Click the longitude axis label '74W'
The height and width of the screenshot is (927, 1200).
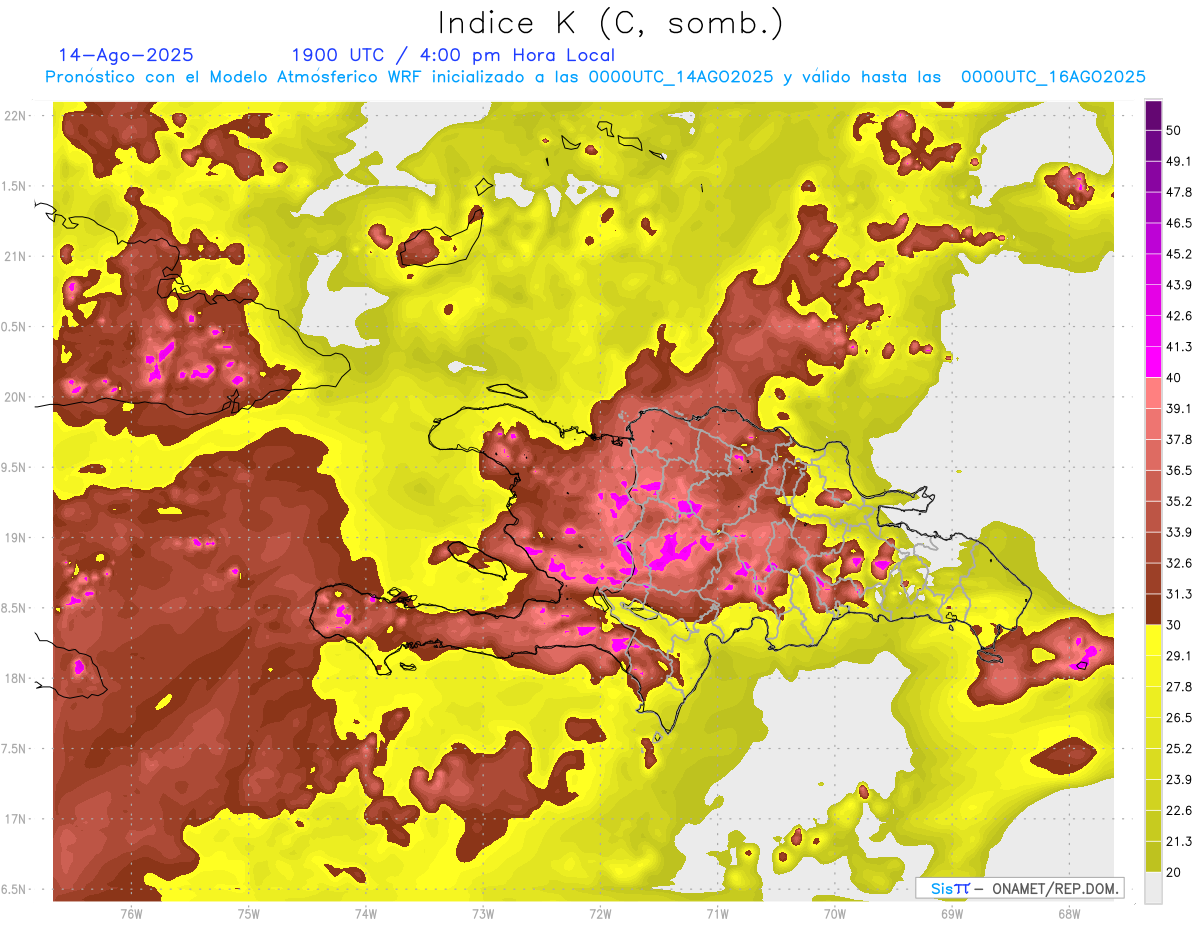pos(366,914)
